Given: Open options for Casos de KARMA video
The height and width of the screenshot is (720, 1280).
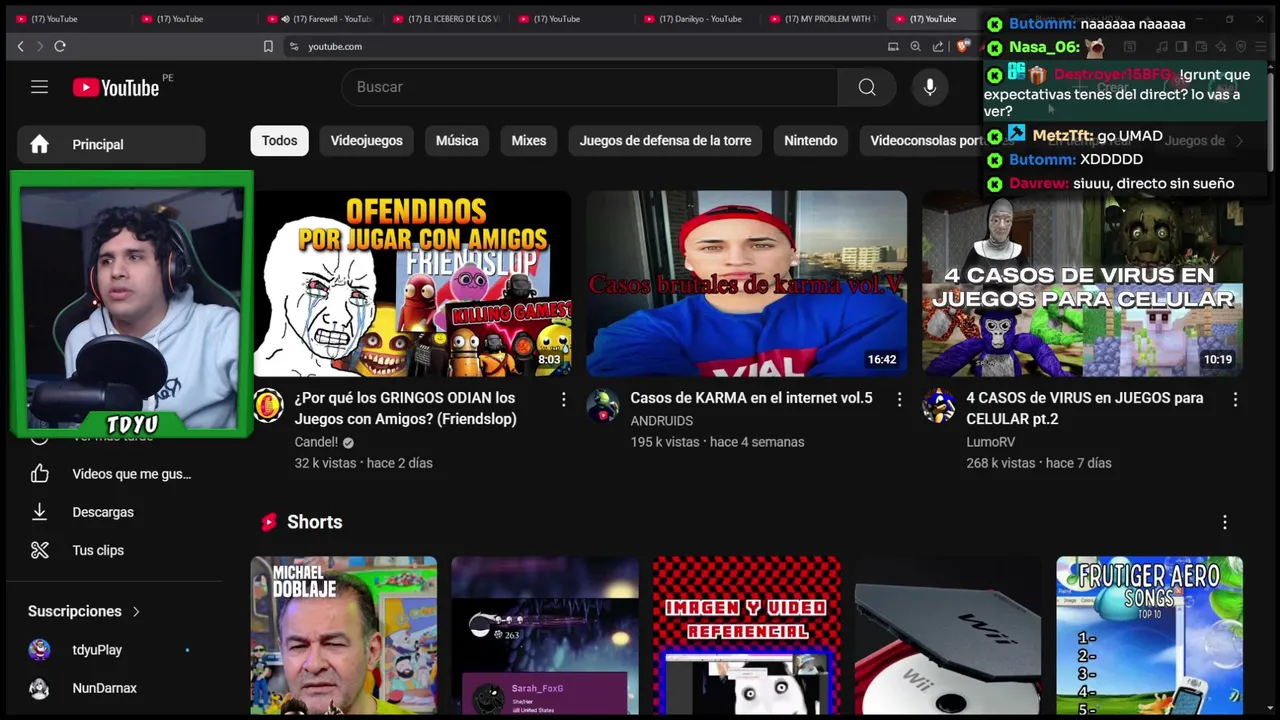Looking at the screenshot, I should 899,400.
